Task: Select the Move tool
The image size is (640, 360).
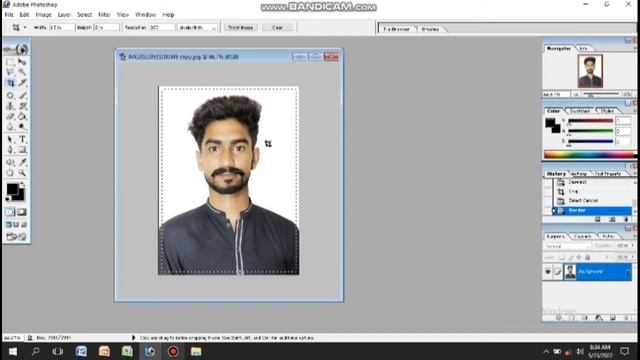Action: click(x=22, y=62)
